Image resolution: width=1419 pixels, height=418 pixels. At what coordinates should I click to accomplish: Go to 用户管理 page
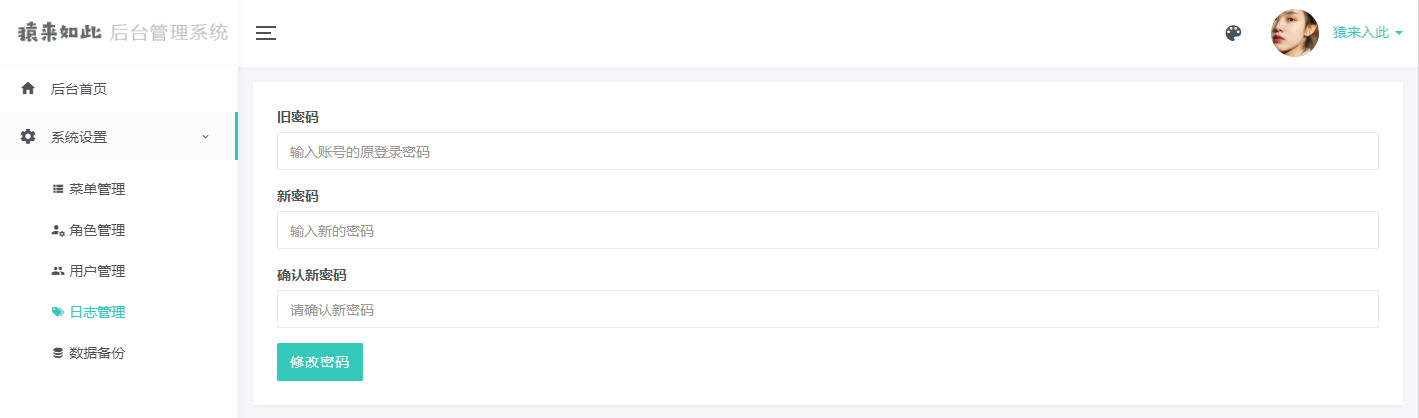coord(97,271)
